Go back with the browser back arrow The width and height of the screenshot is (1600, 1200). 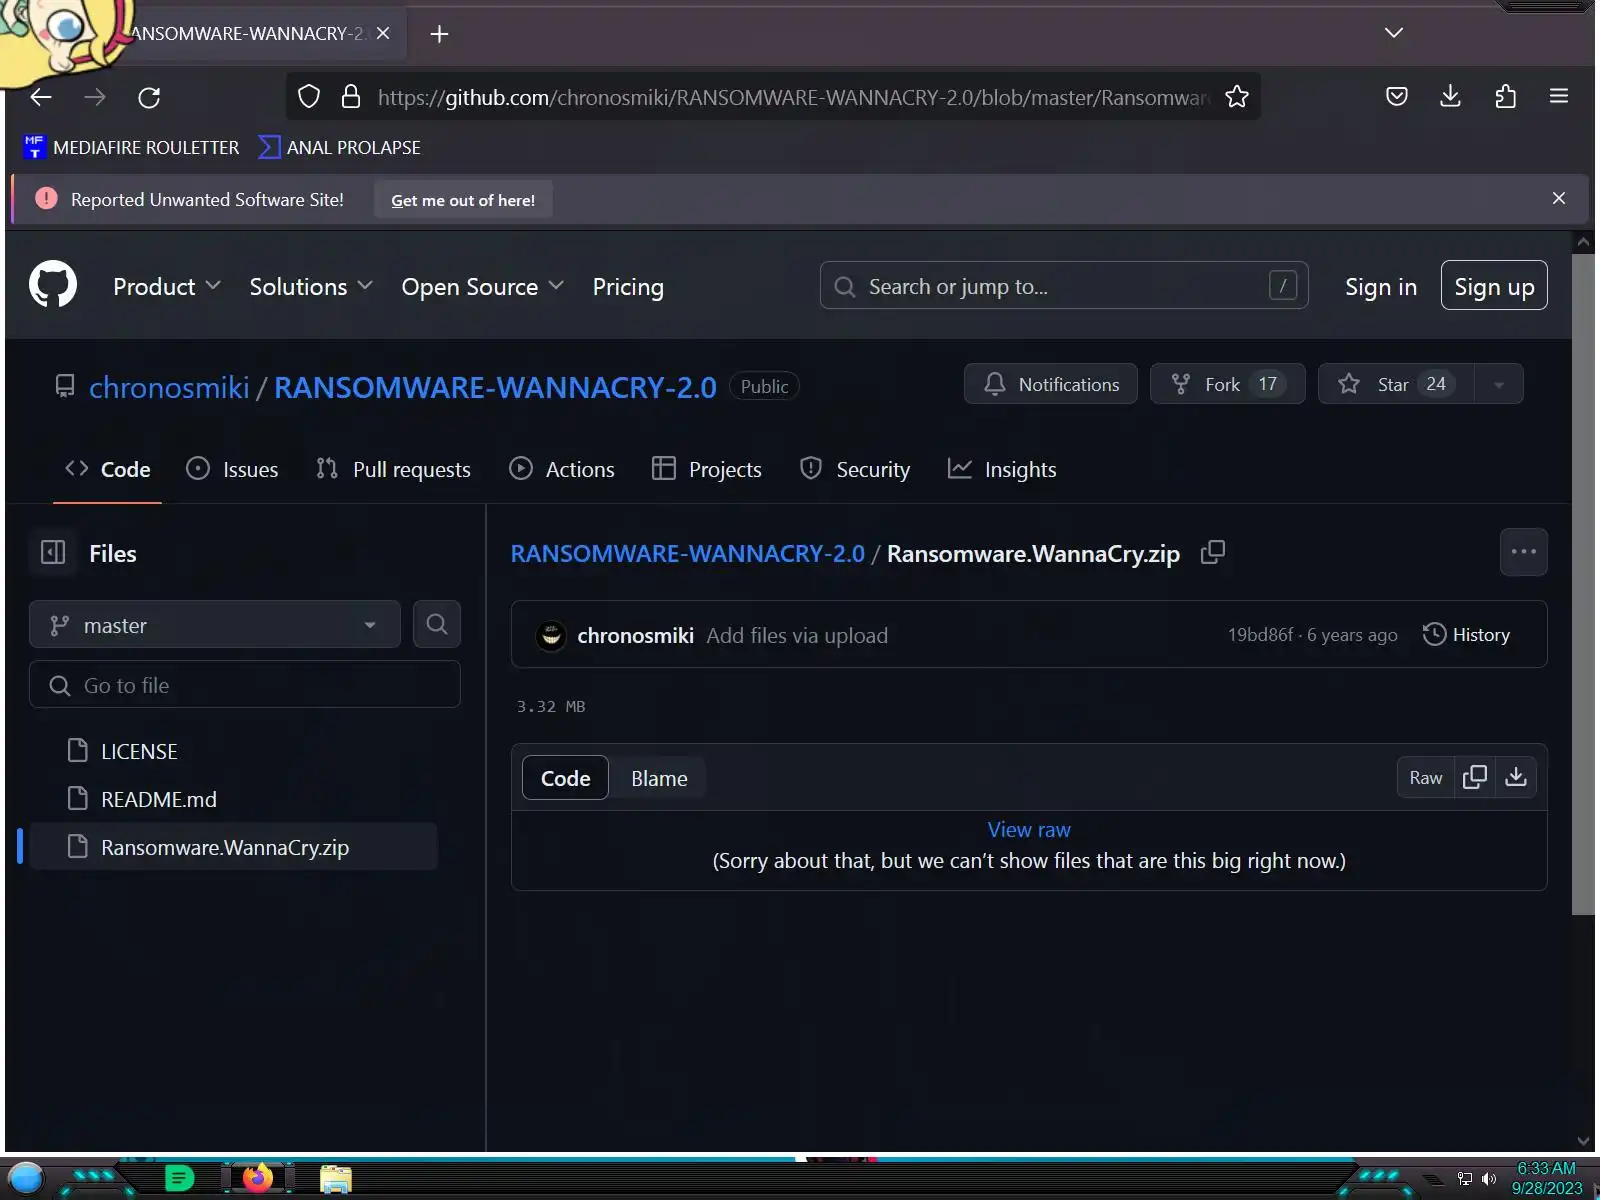(x=41, y=97)
